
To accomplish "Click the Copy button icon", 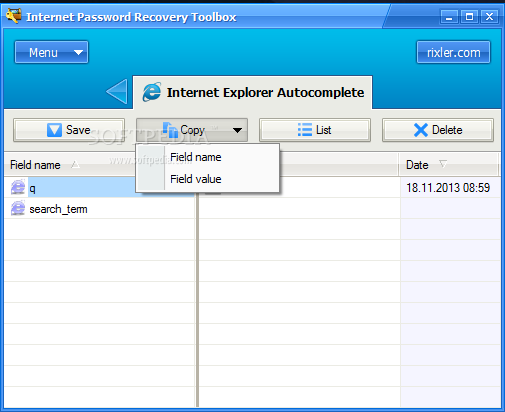I will [x=170, y=130].
